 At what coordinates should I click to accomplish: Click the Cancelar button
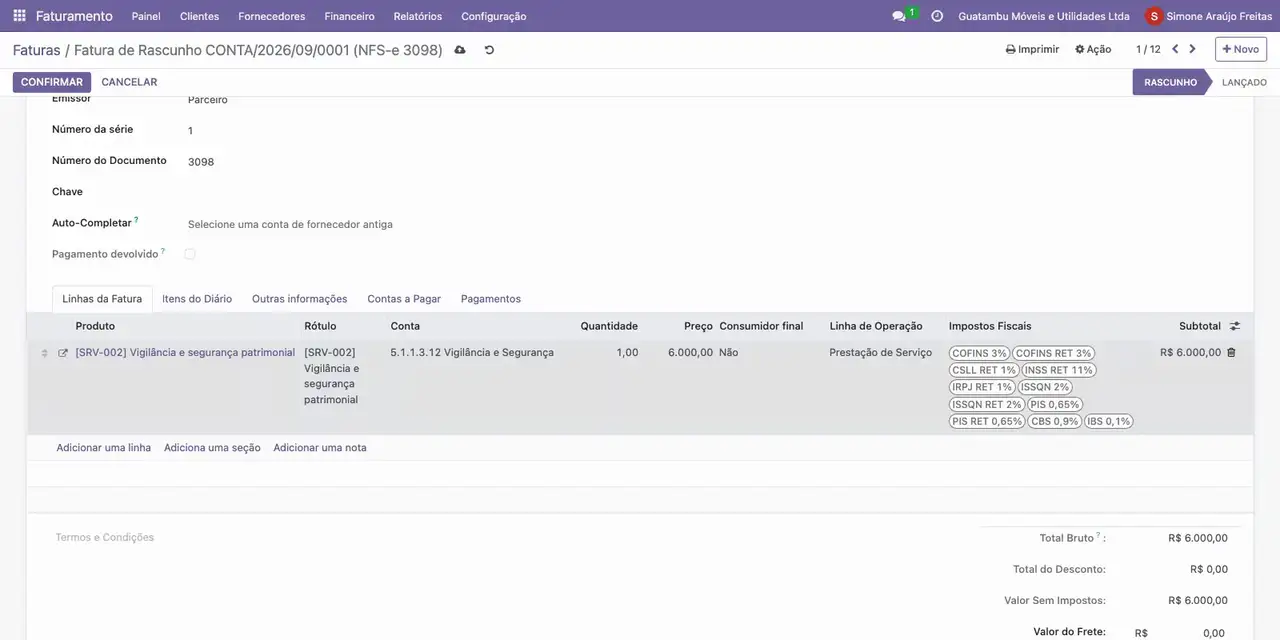pyautogui.click(x=129, y=82)
